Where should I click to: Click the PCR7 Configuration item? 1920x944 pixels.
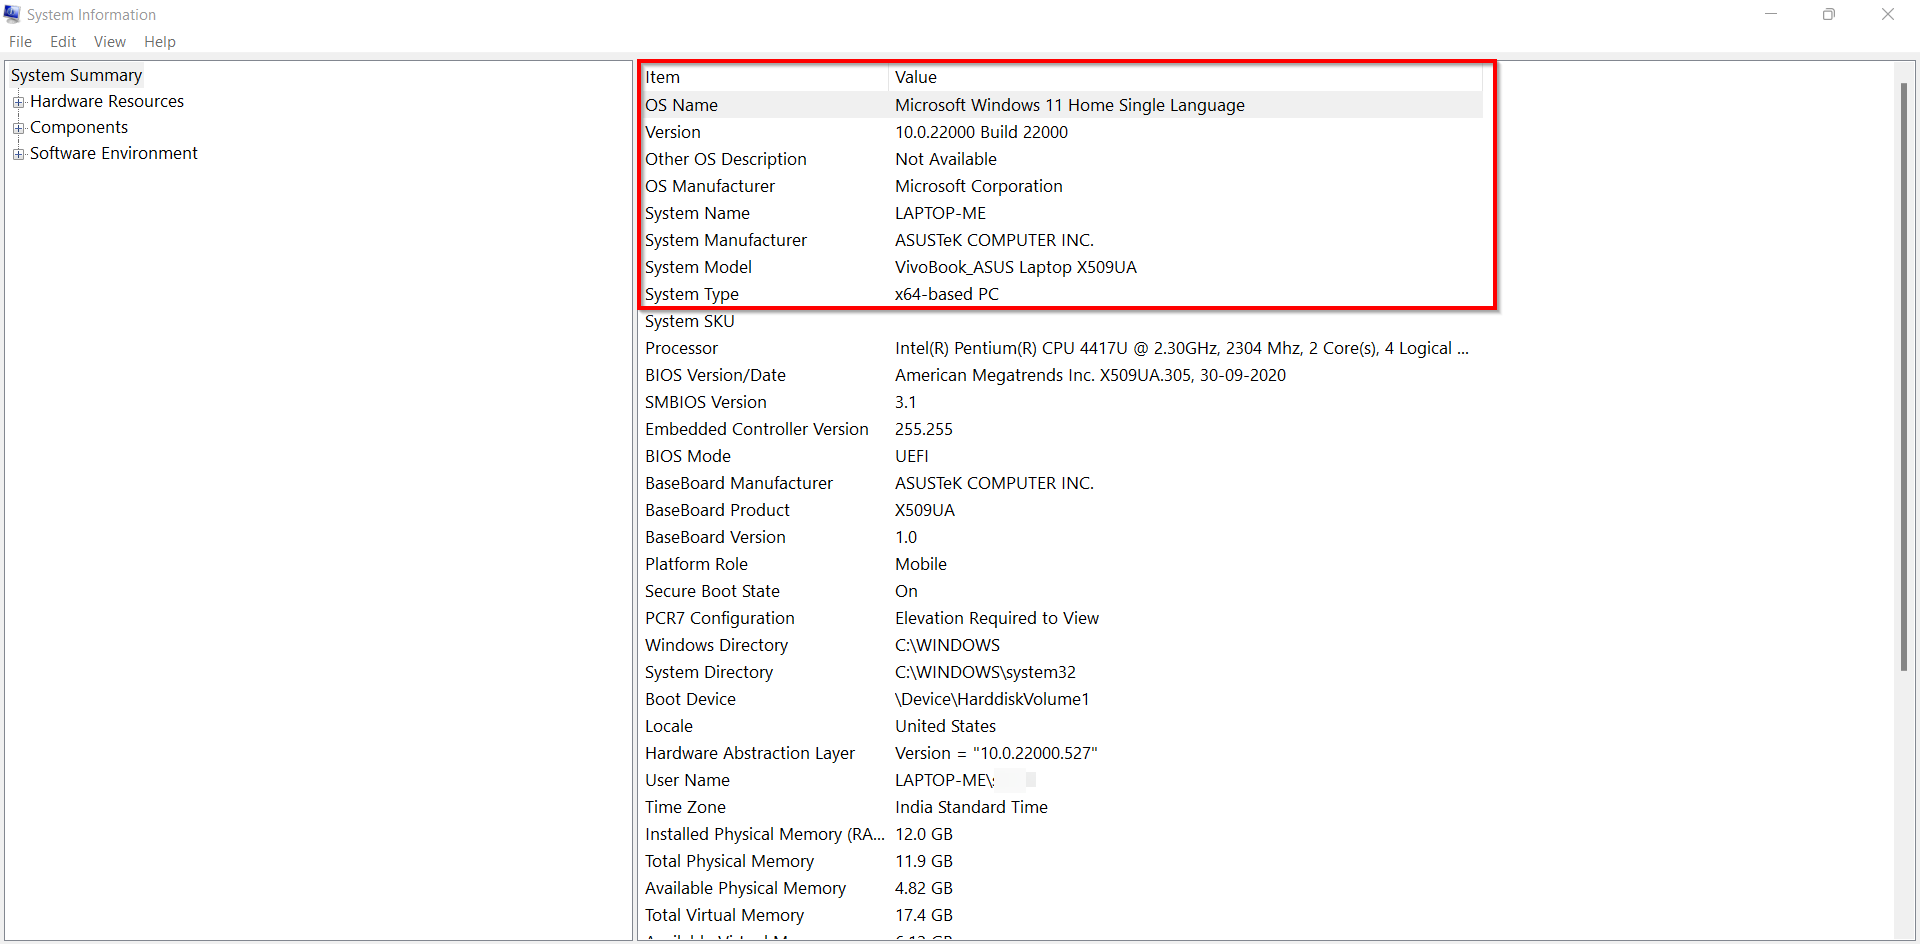click(x=720, y=618)
